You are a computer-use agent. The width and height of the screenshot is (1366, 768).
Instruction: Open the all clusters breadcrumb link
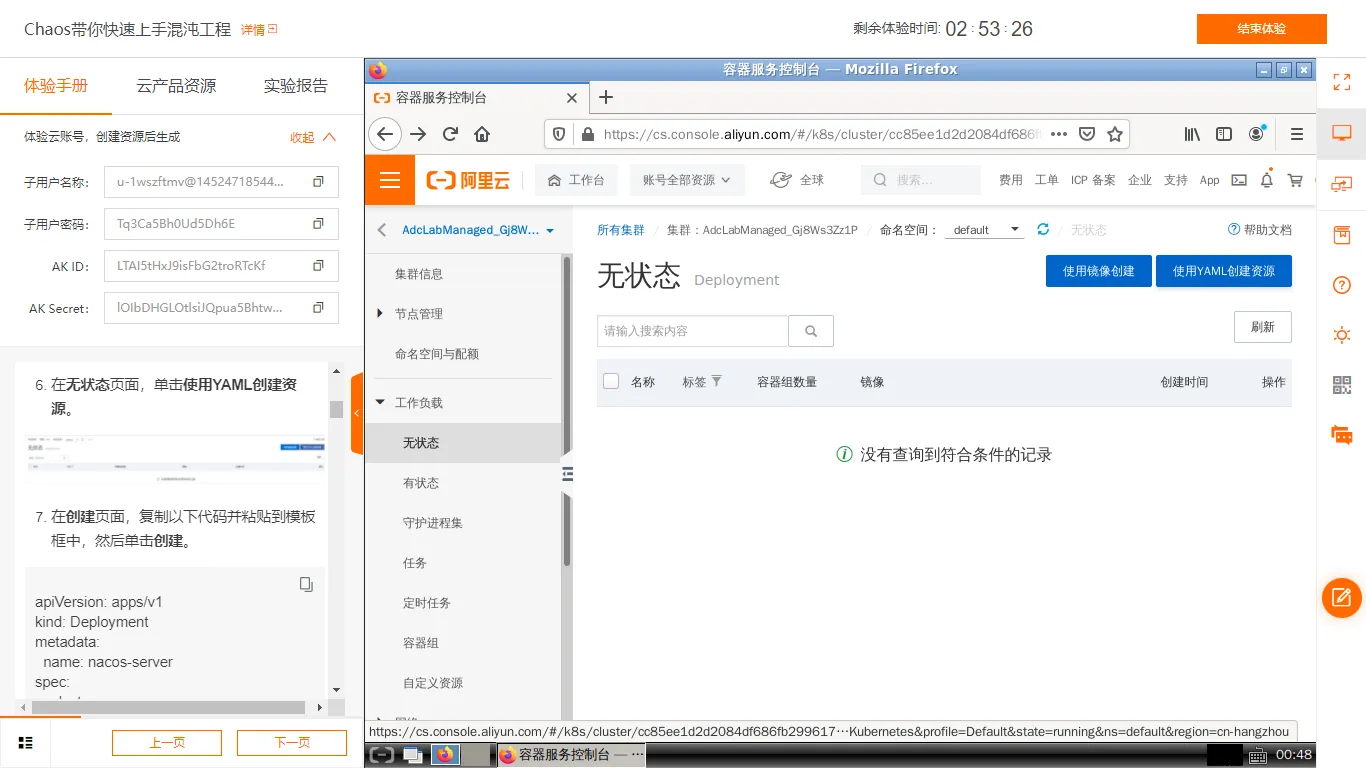[x=621, y=230]
